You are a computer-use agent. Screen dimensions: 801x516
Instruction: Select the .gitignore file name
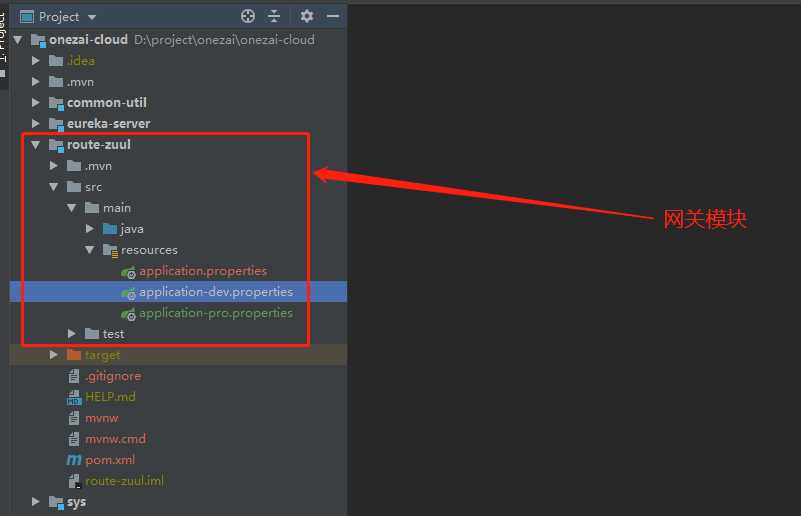click(113, 377)
